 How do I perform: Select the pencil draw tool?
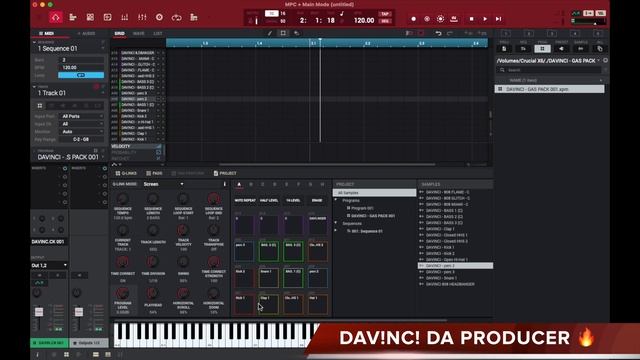(270, 33)
